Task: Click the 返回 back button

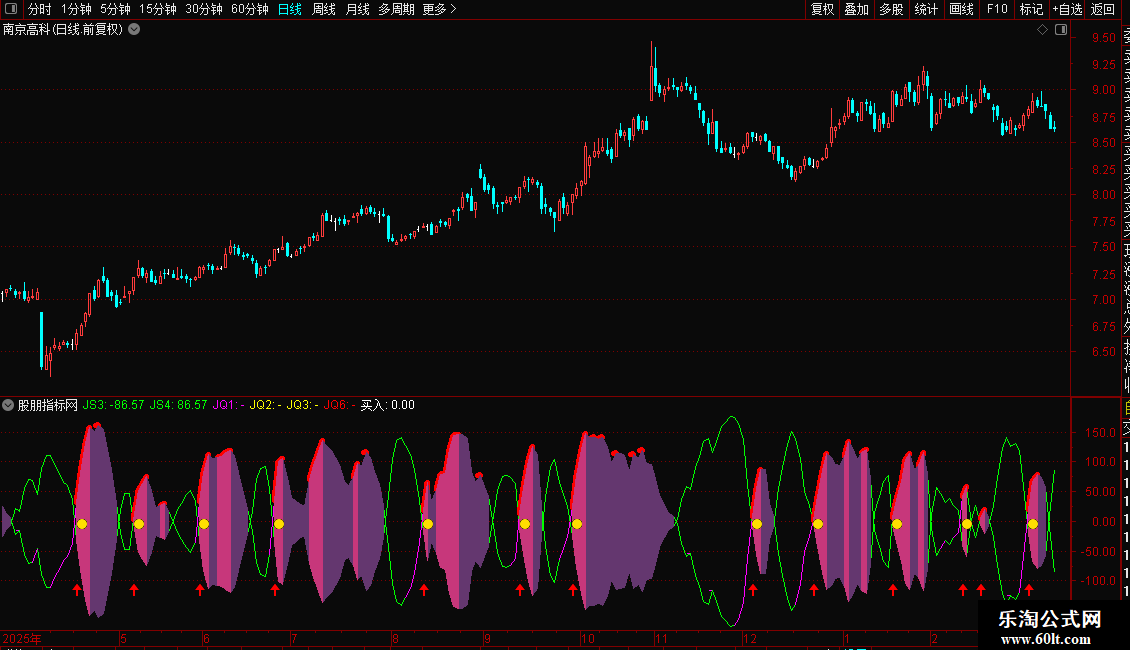Action: click(x=1103, y=9)
